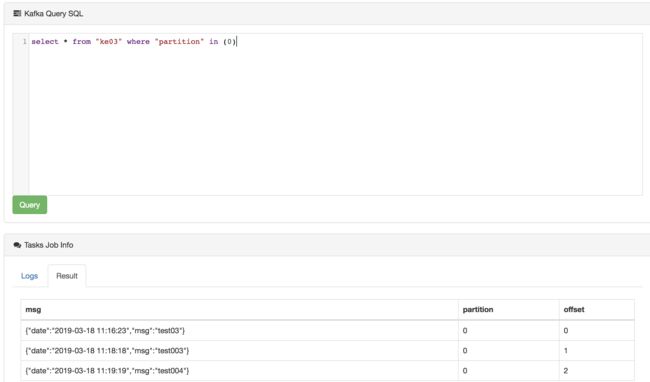Click inside the SQL editor text area

point(335,114)
